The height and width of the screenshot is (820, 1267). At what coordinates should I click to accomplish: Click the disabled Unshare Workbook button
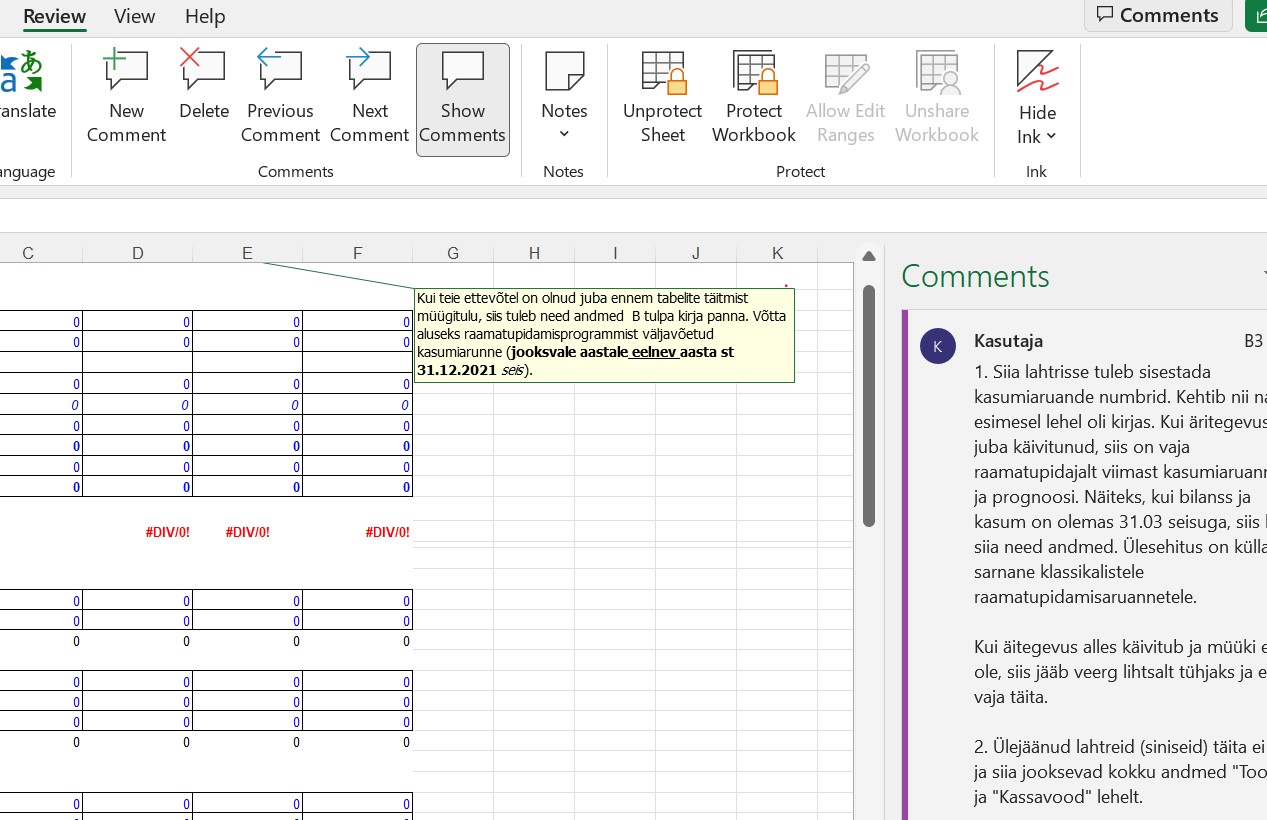937,99
